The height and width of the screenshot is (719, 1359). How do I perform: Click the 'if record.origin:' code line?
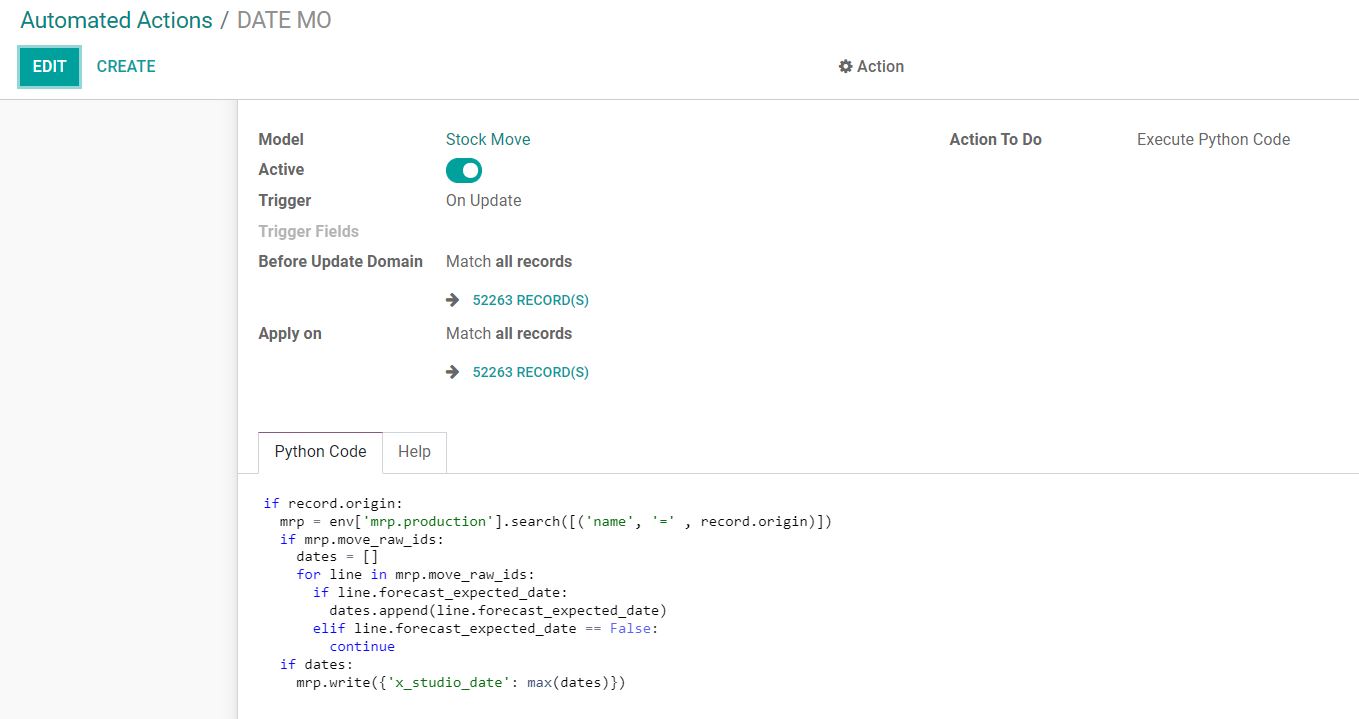(333, 503)
